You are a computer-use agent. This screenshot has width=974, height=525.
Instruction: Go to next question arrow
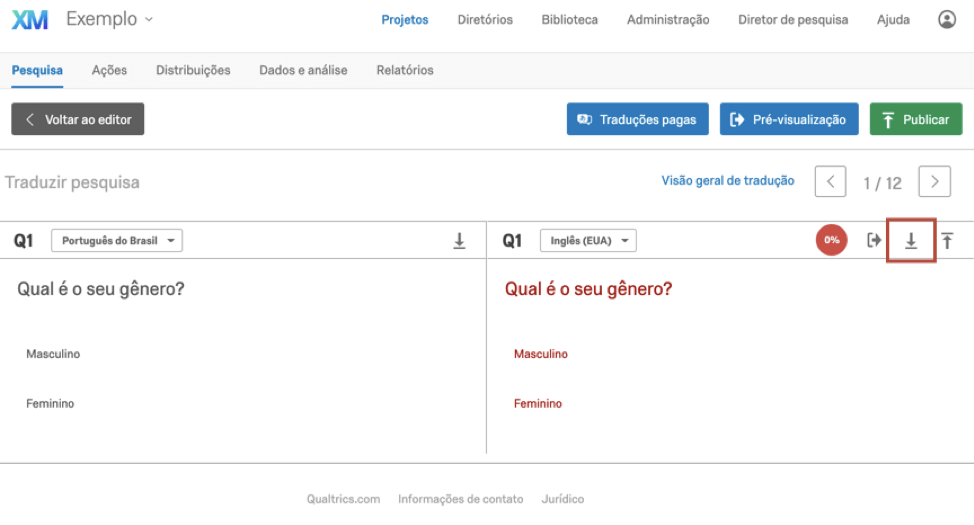(934, 182)
